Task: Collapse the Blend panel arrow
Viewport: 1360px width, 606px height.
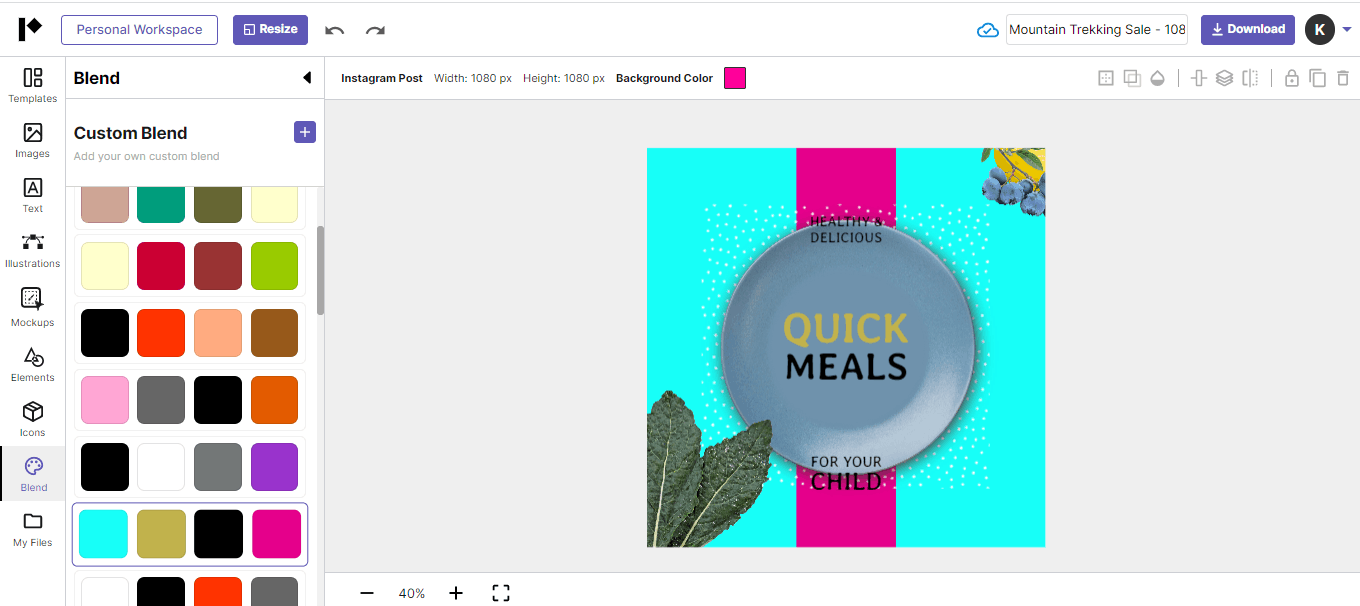Action: click(307, 78)
